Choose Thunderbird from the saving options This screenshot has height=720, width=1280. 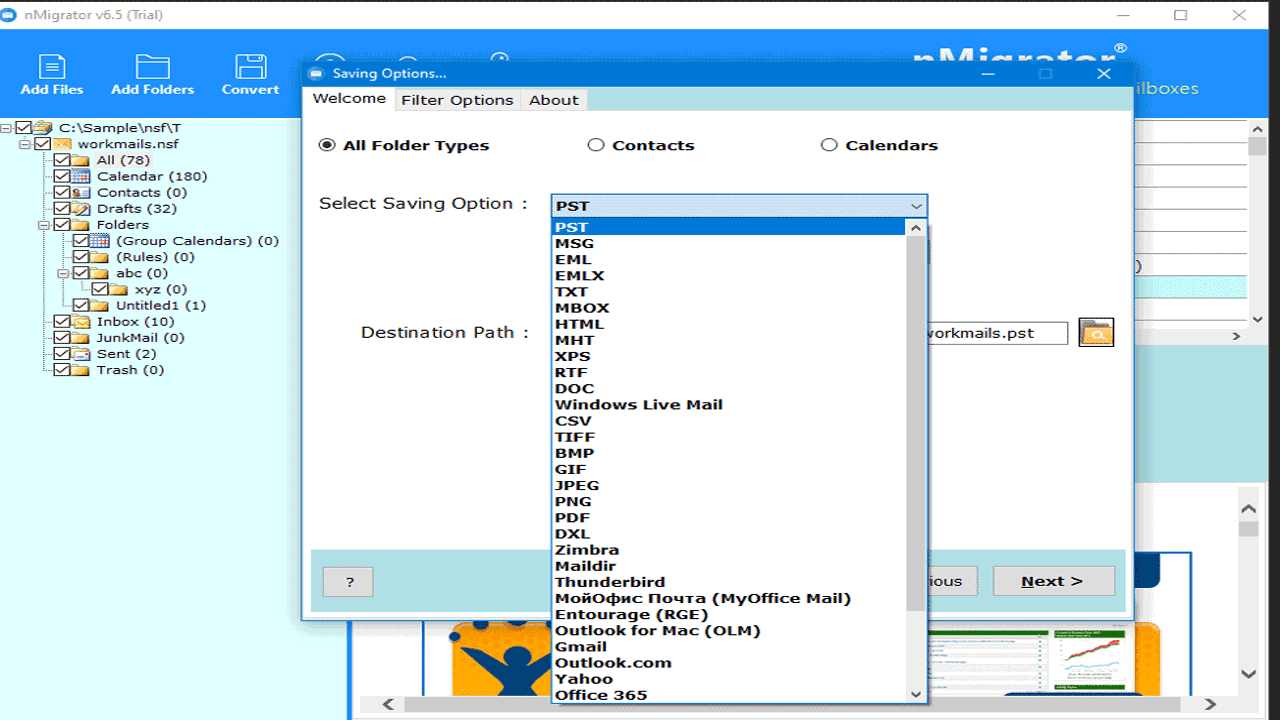click(729, 582)
